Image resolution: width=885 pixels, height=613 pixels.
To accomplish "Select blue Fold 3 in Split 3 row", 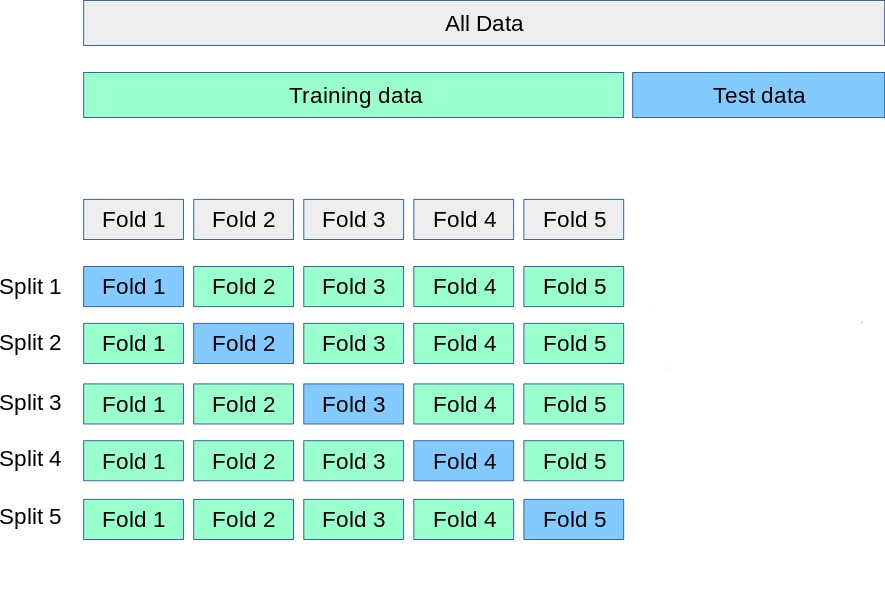I will pyautogui.click(x=353, y=404).
